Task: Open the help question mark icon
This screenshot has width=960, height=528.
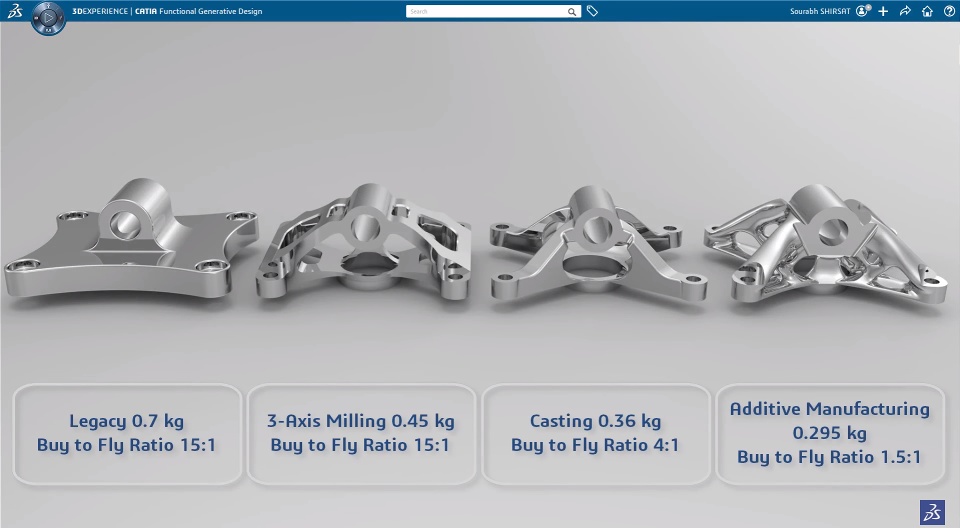Action: 949,11
